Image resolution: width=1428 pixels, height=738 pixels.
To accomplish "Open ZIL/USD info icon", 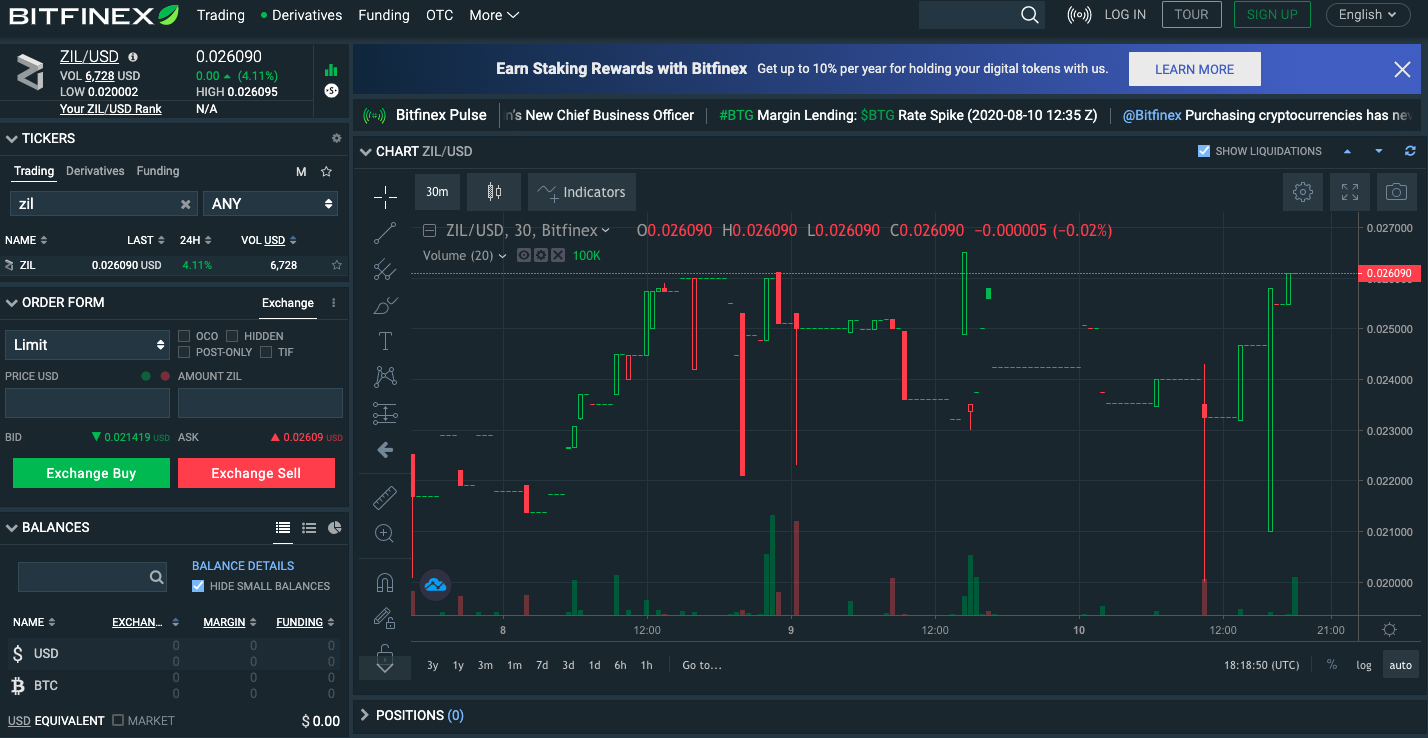I will tap(133, 57).
